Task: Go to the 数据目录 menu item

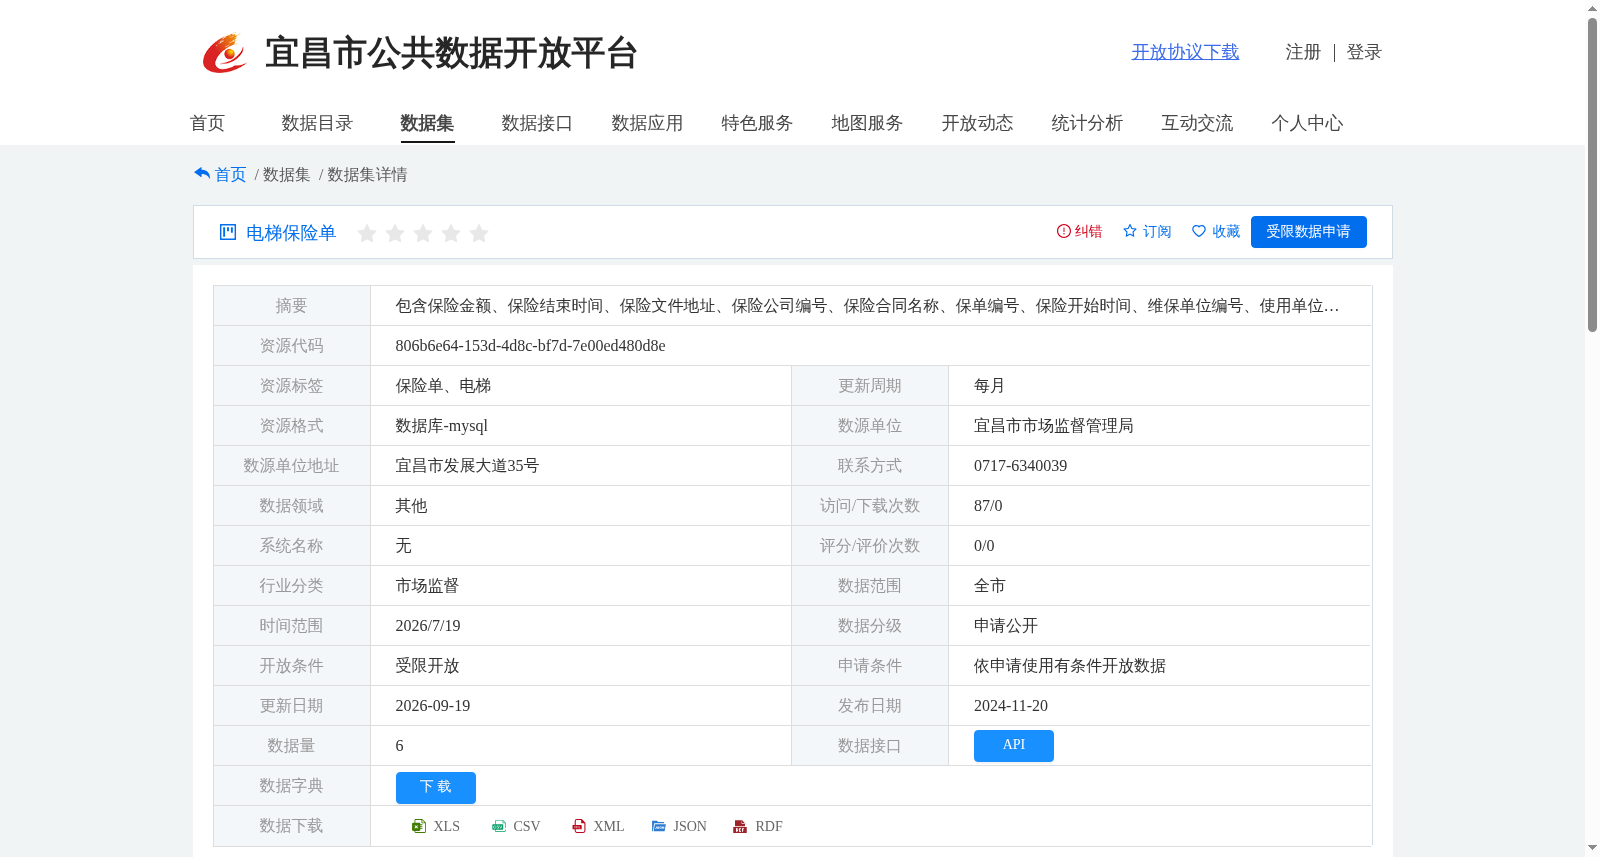Action: pos(317,123)
